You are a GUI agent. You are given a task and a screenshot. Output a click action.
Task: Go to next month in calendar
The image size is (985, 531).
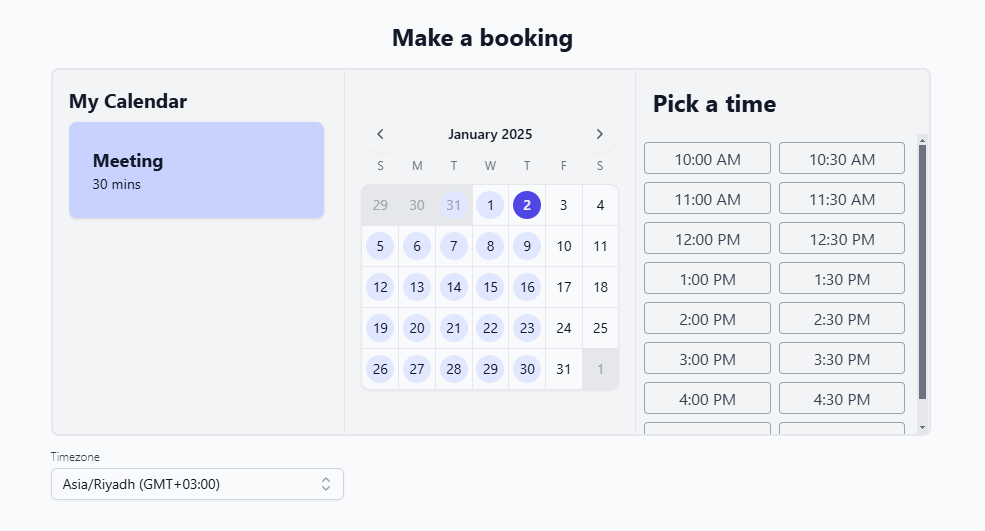[x=599, y=134]
